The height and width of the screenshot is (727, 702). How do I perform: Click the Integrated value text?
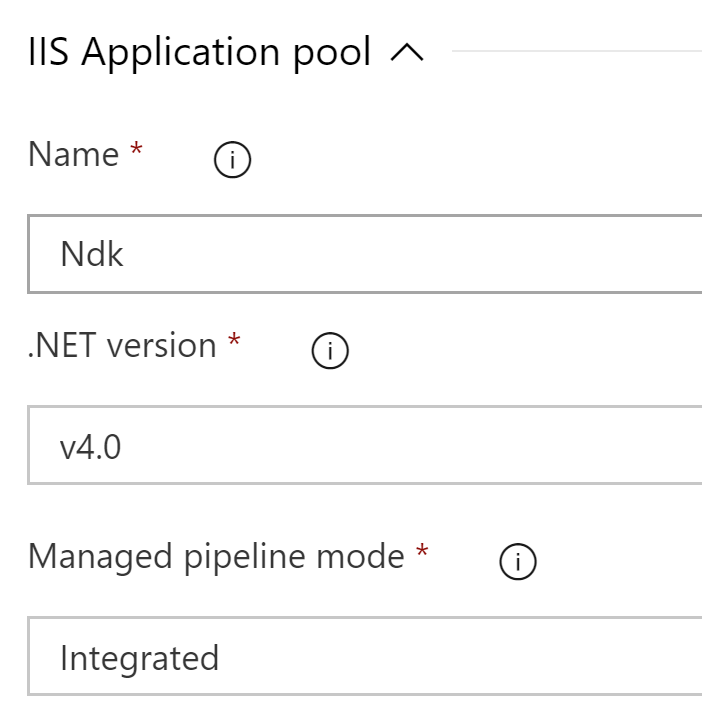pyautogui.click(x=139, y=658)
